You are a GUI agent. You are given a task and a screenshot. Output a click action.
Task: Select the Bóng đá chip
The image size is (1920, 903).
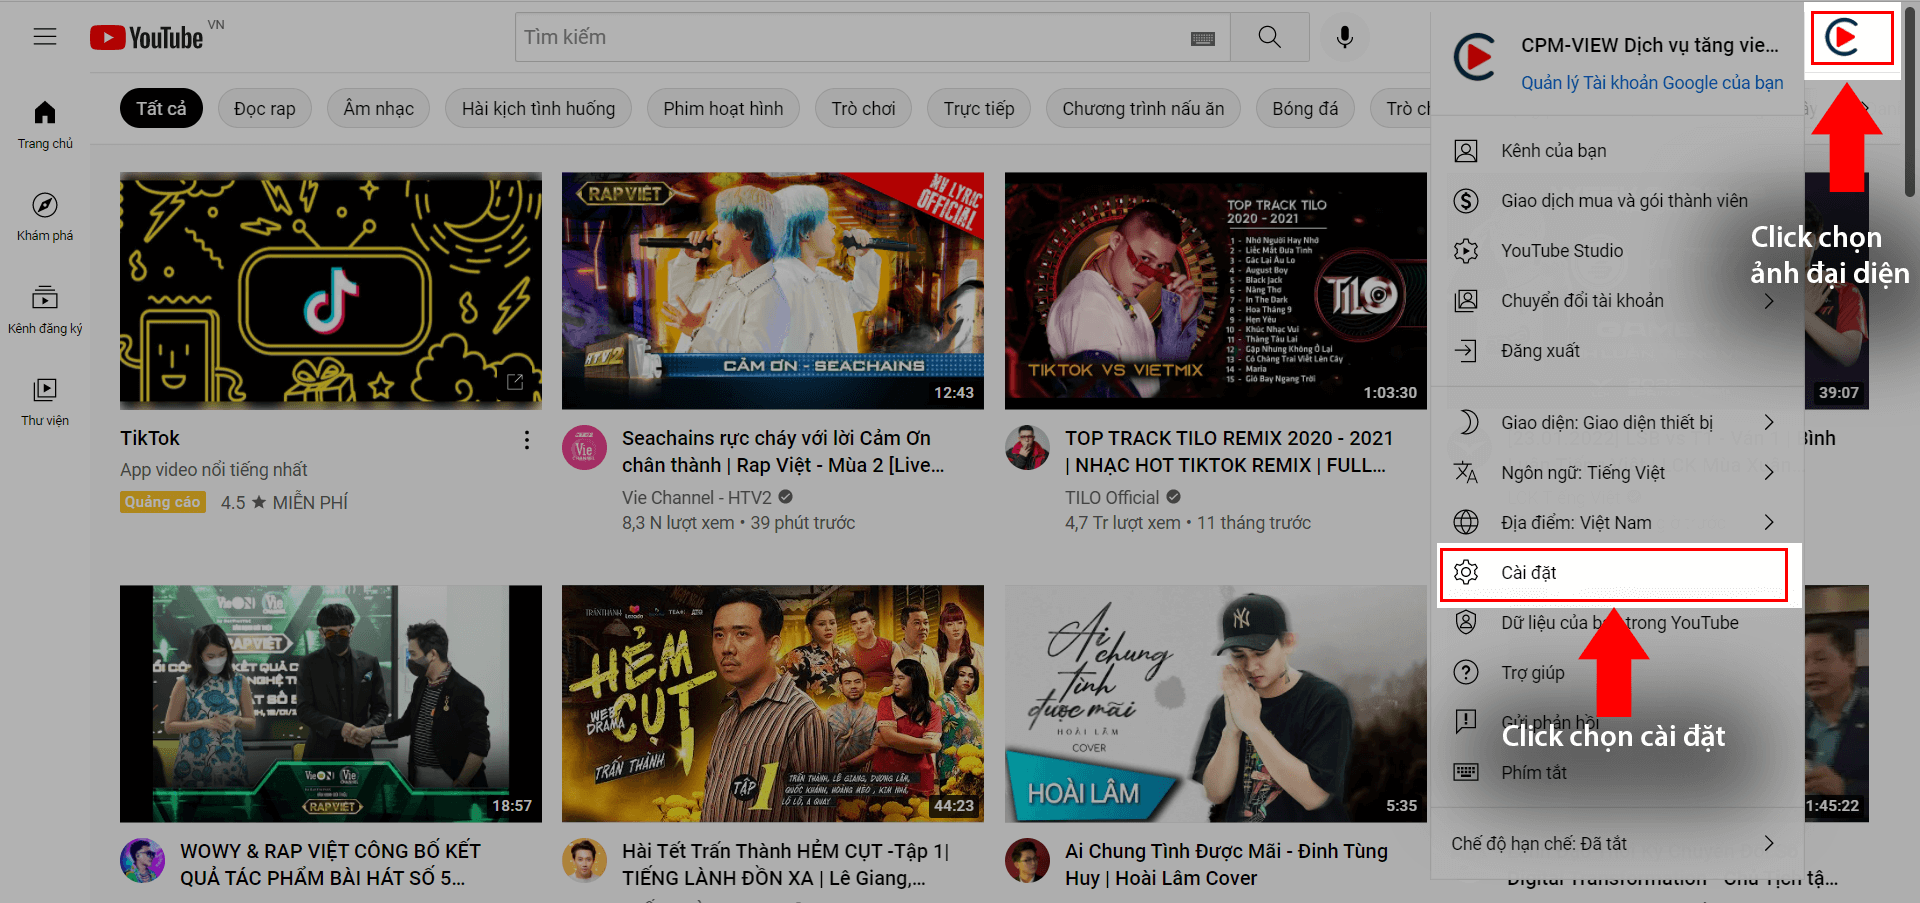click(1305, 109)
